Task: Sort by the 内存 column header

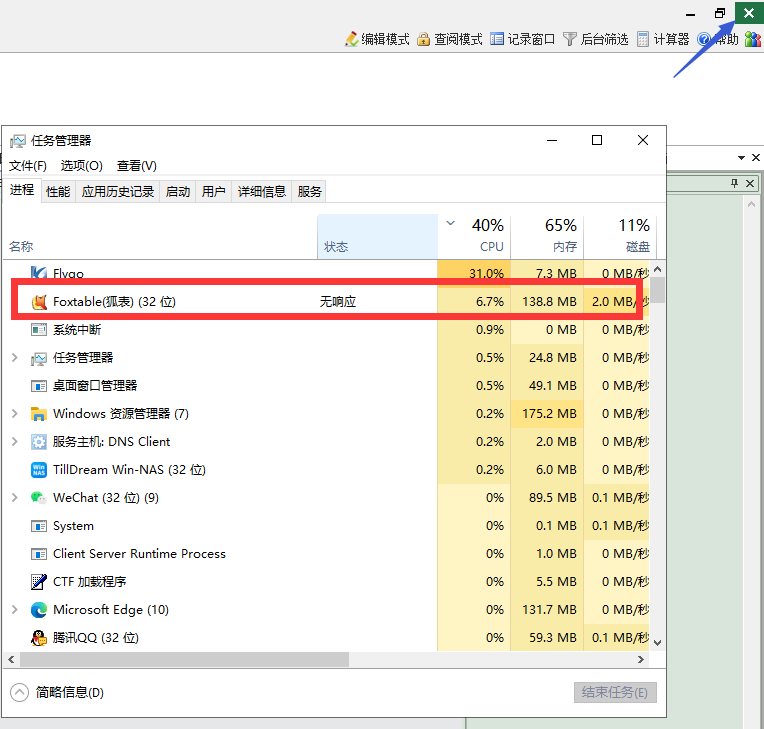Action: tap(547, 237)
